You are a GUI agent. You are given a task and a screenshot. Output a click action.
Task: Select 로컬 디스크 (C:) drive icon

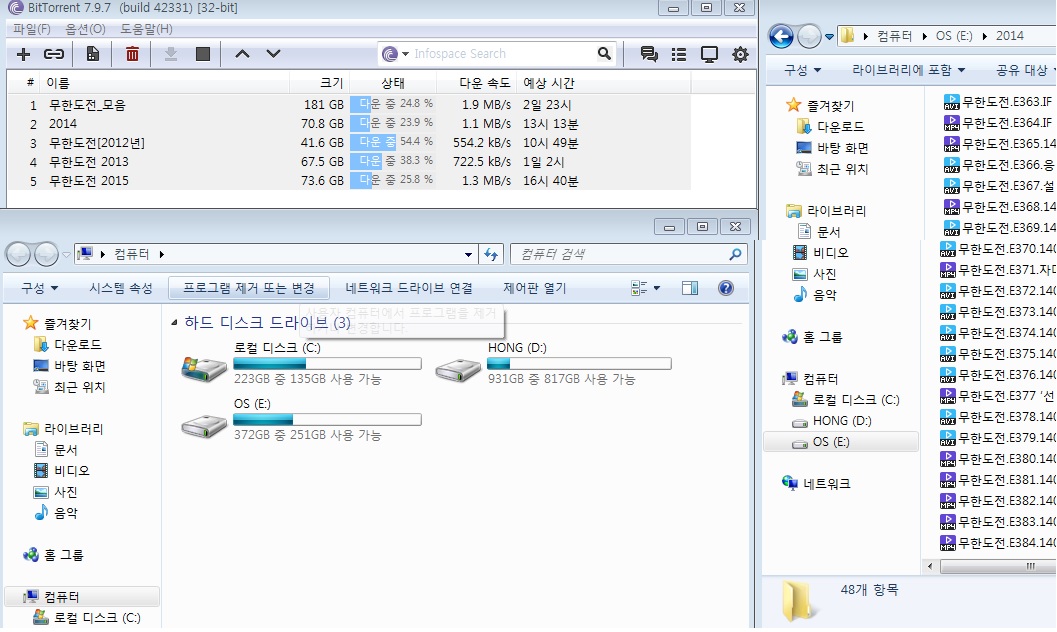(x=204, y=368)
